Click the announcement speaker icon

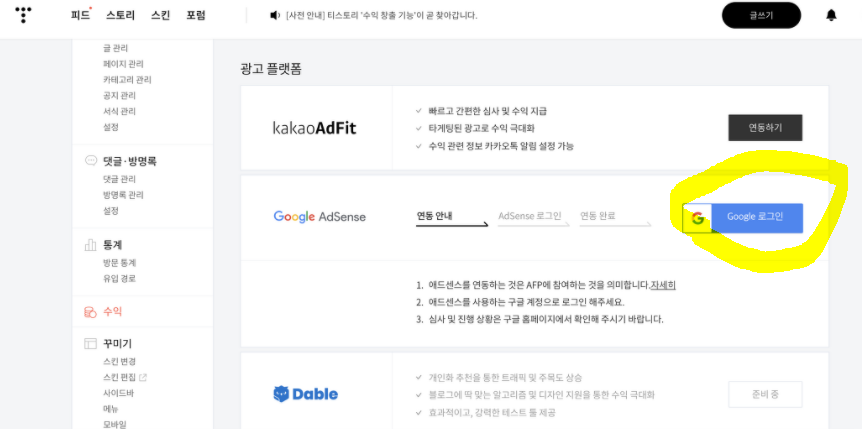coord(275,15)
